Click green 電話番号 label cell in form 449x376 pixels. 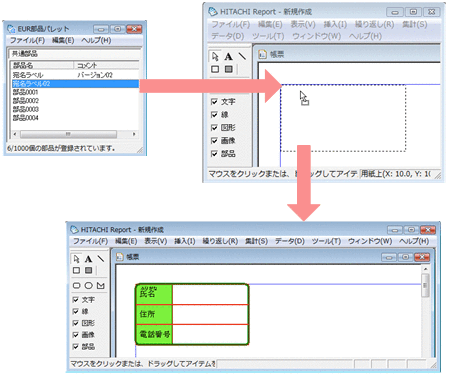(x=154, y=334)
